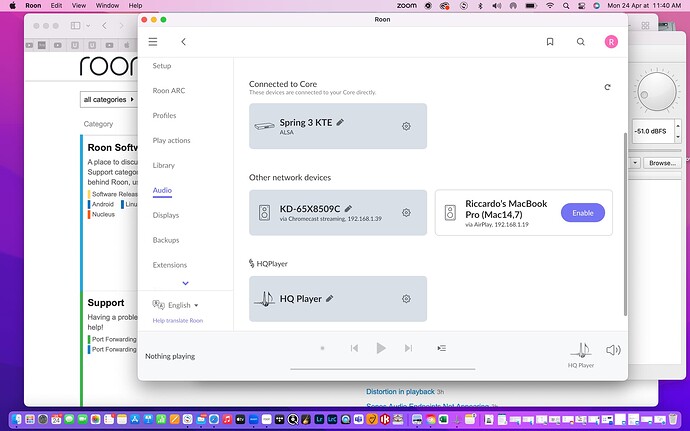Click the -51.0 dBFS value field
The width and height of the screenshot is (690, 431).
click(653, 131)
